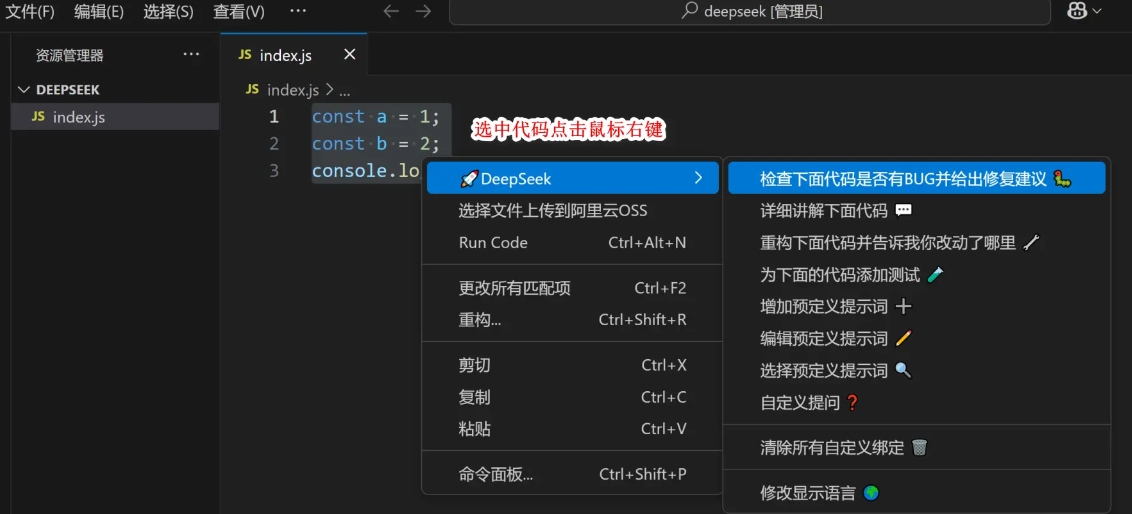Close the index.js tab

(349, 55)
